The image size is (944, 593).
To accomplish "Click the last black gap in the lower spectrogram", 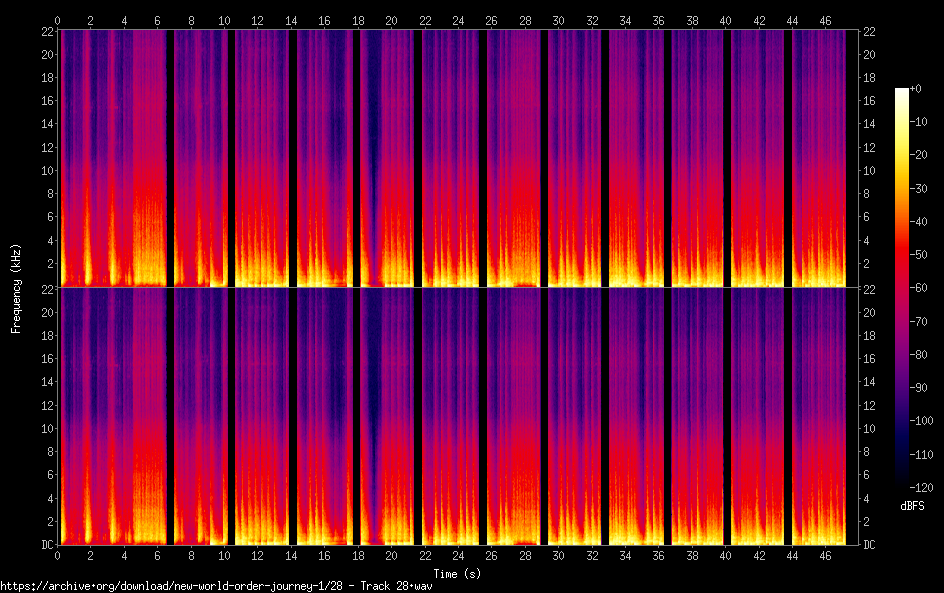I will point(788,416).
